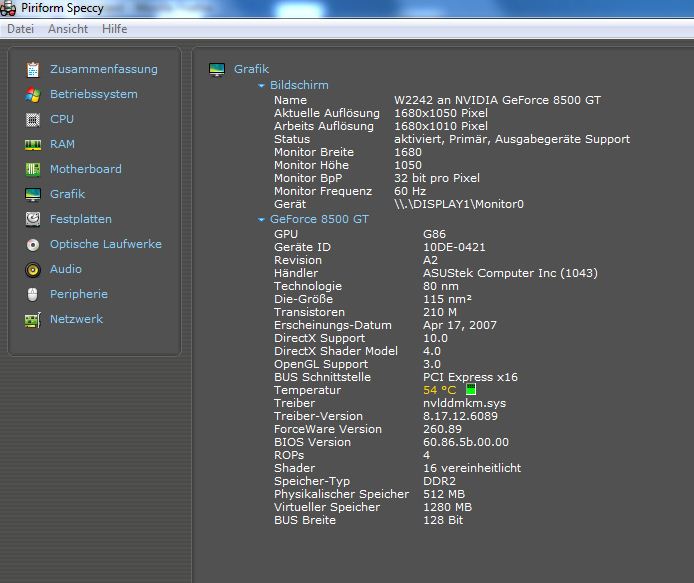Viewport: 694px width, 583px height.
Task: Click the 32 bit pro Pixel value
Action: click(437, 178)
